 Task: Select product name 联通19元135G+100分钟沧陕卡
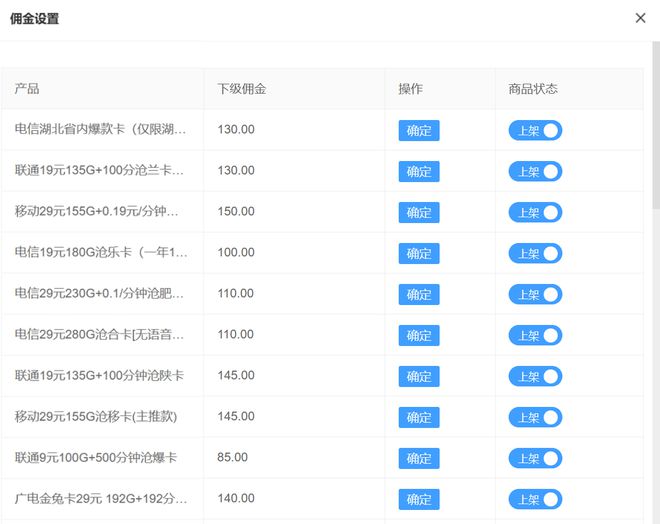pyautogui.click(x=99, y=375)
